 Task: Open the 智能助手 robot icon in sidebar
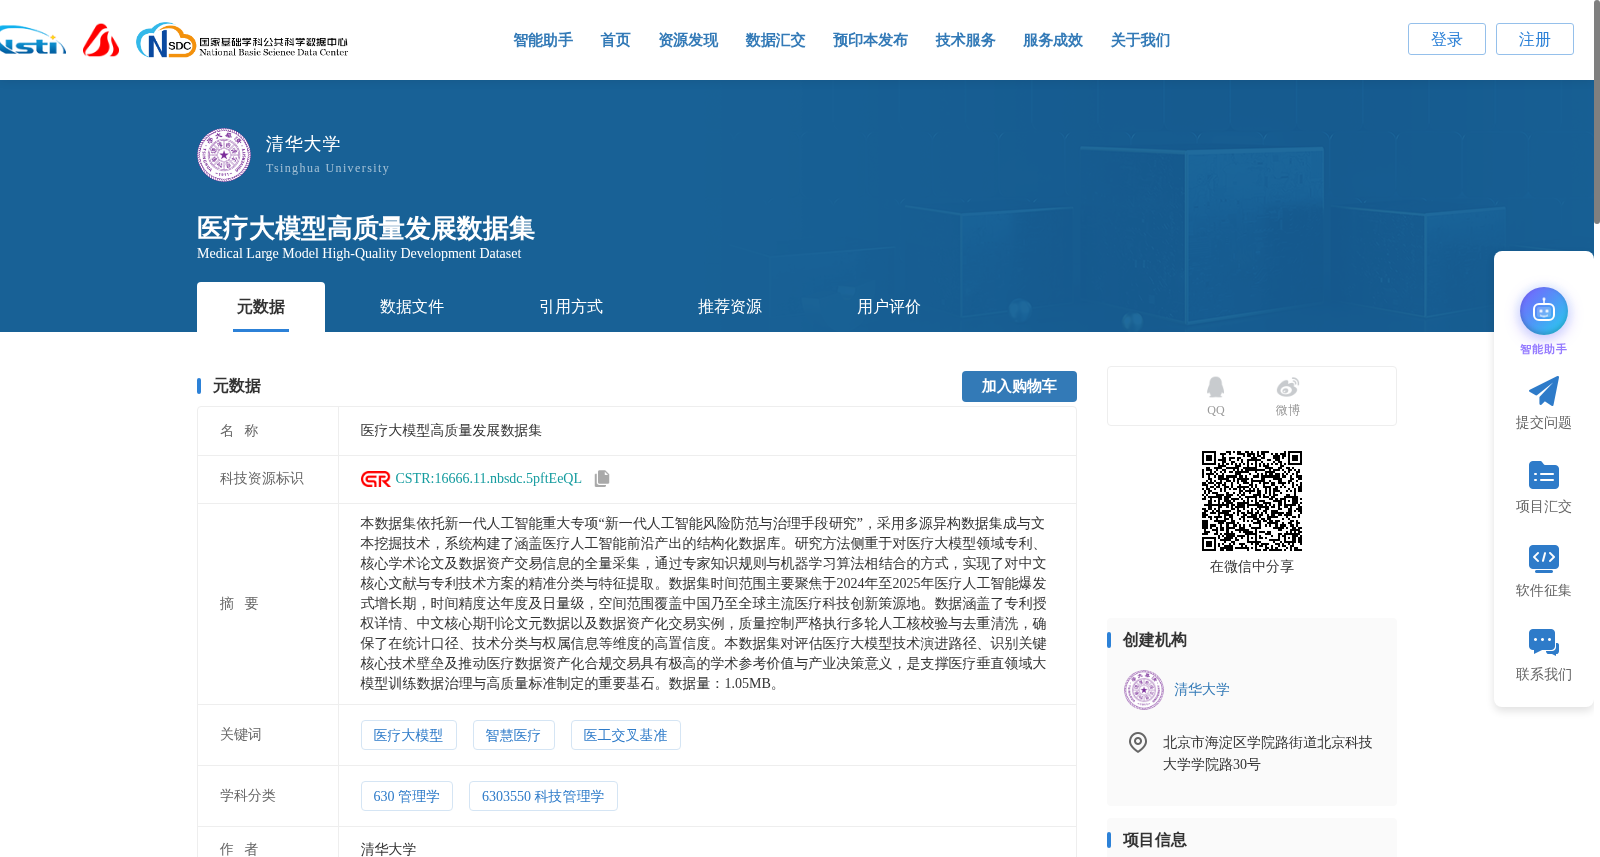tap(1543, 312)
